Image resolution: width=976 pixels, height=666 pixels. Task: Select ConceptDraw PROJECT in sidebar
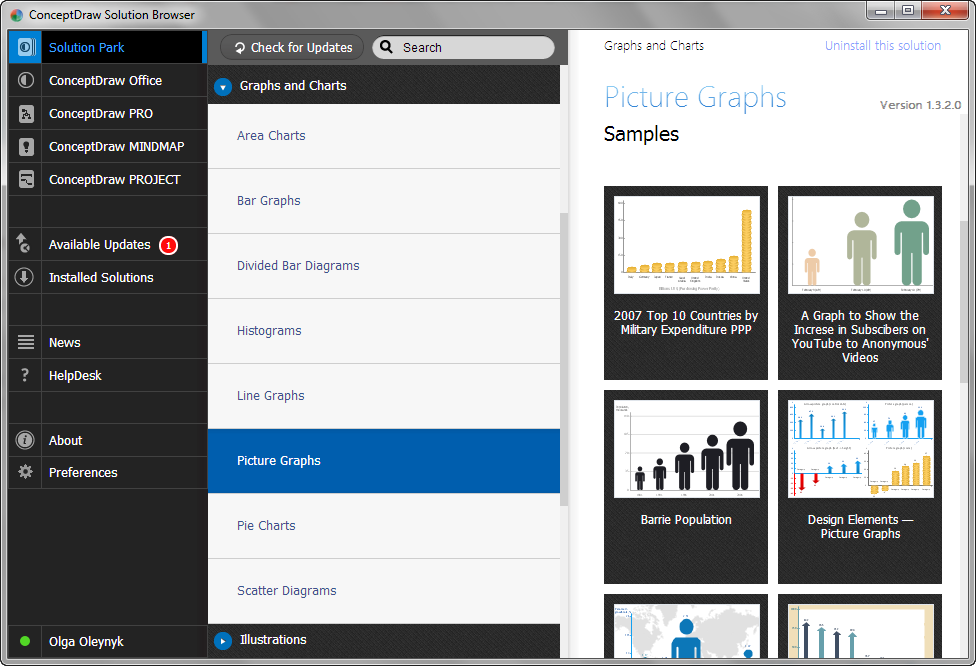(x=108, y=179)
